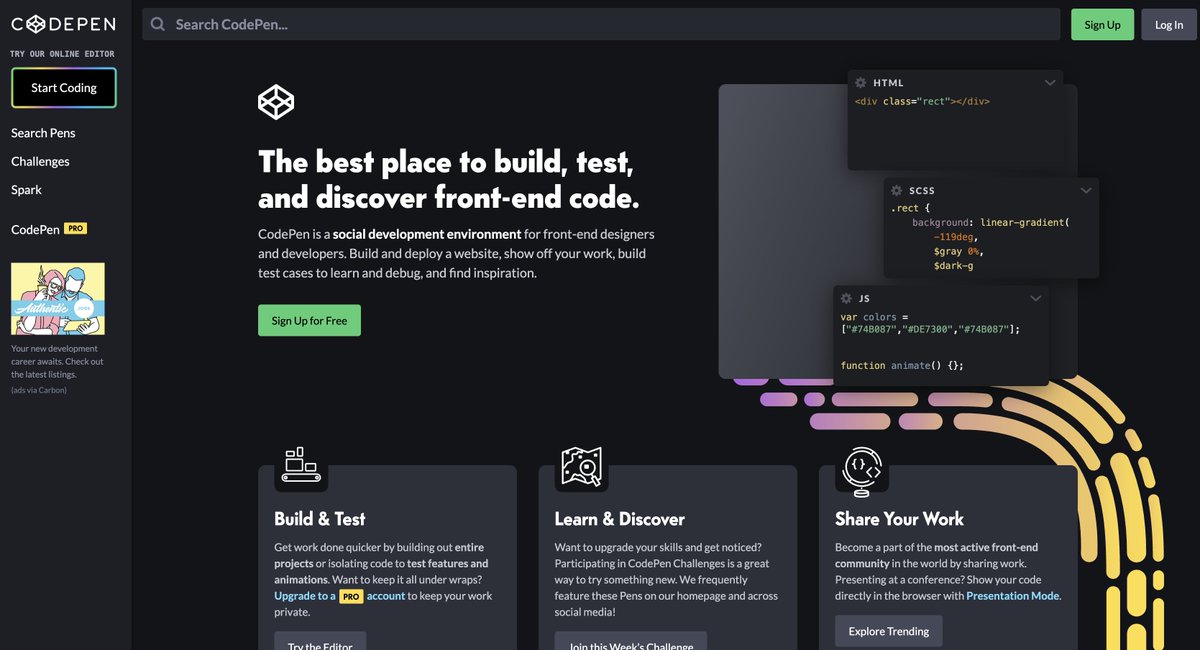Click TRY OUR ONLINE EDITOR label
This screenshot has width=1200, height=650.
pyautogui.click(x=62, y=54)
